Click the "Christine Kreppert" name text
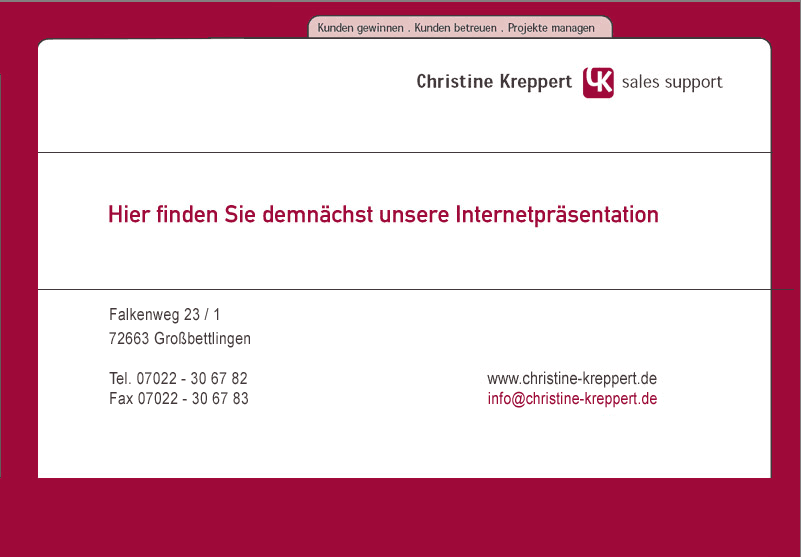The height and width of the screenshot is (557, 801). pyautogui.click(x=494, y=82)
